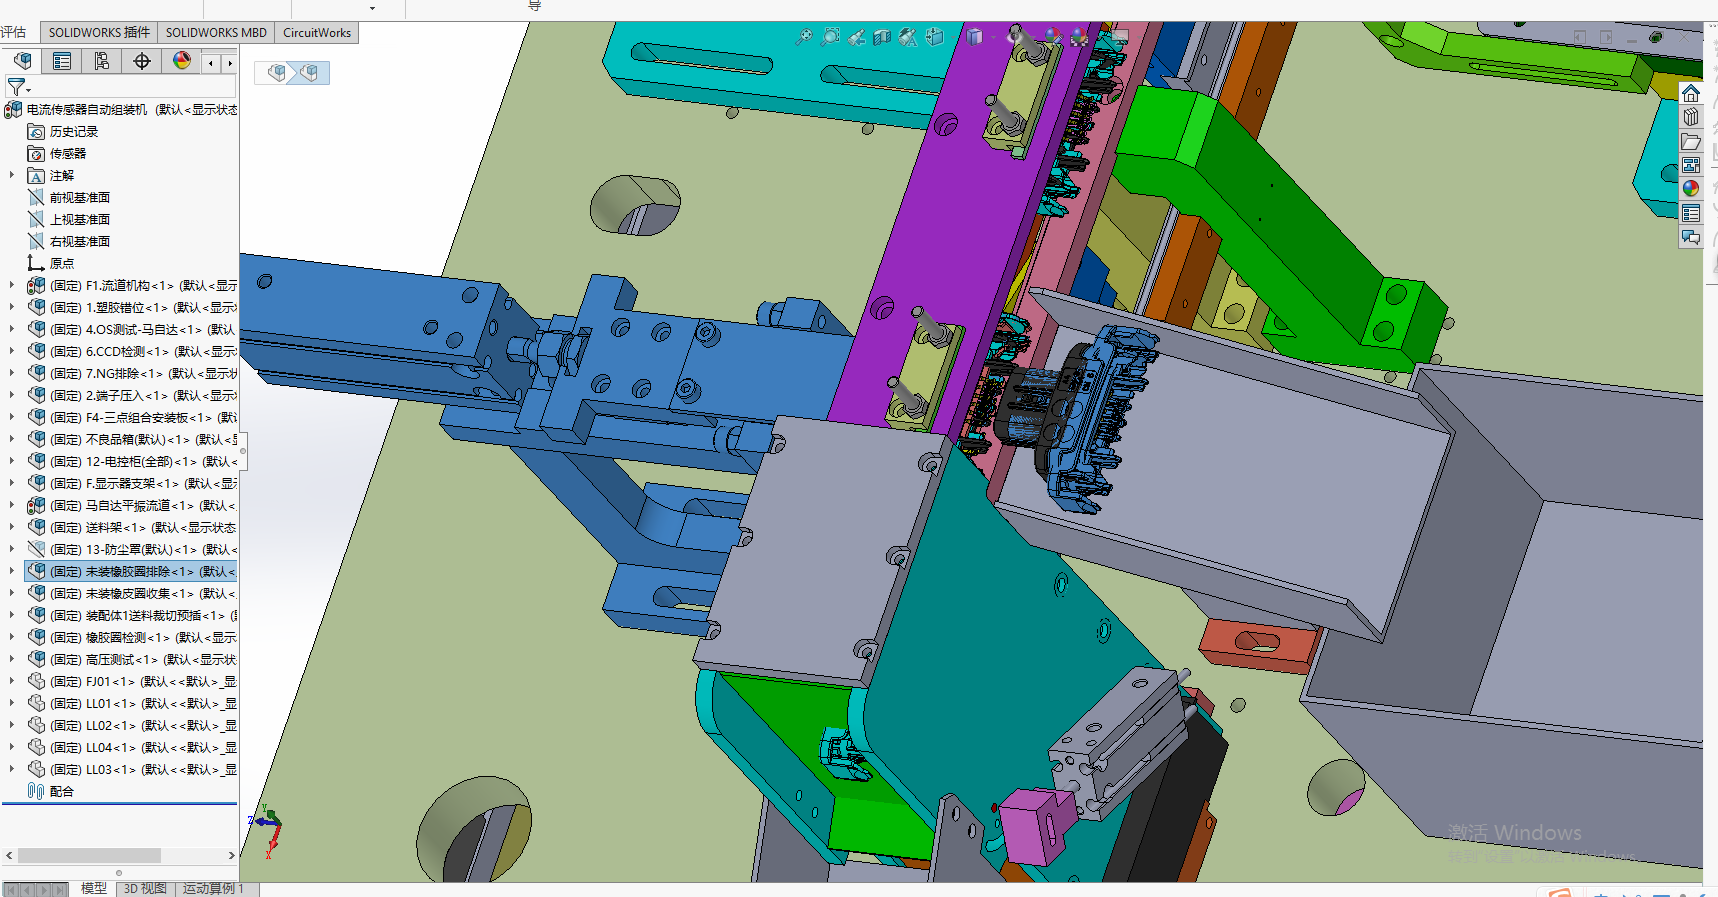Select 历史记录 tree item

coord(74,131)
